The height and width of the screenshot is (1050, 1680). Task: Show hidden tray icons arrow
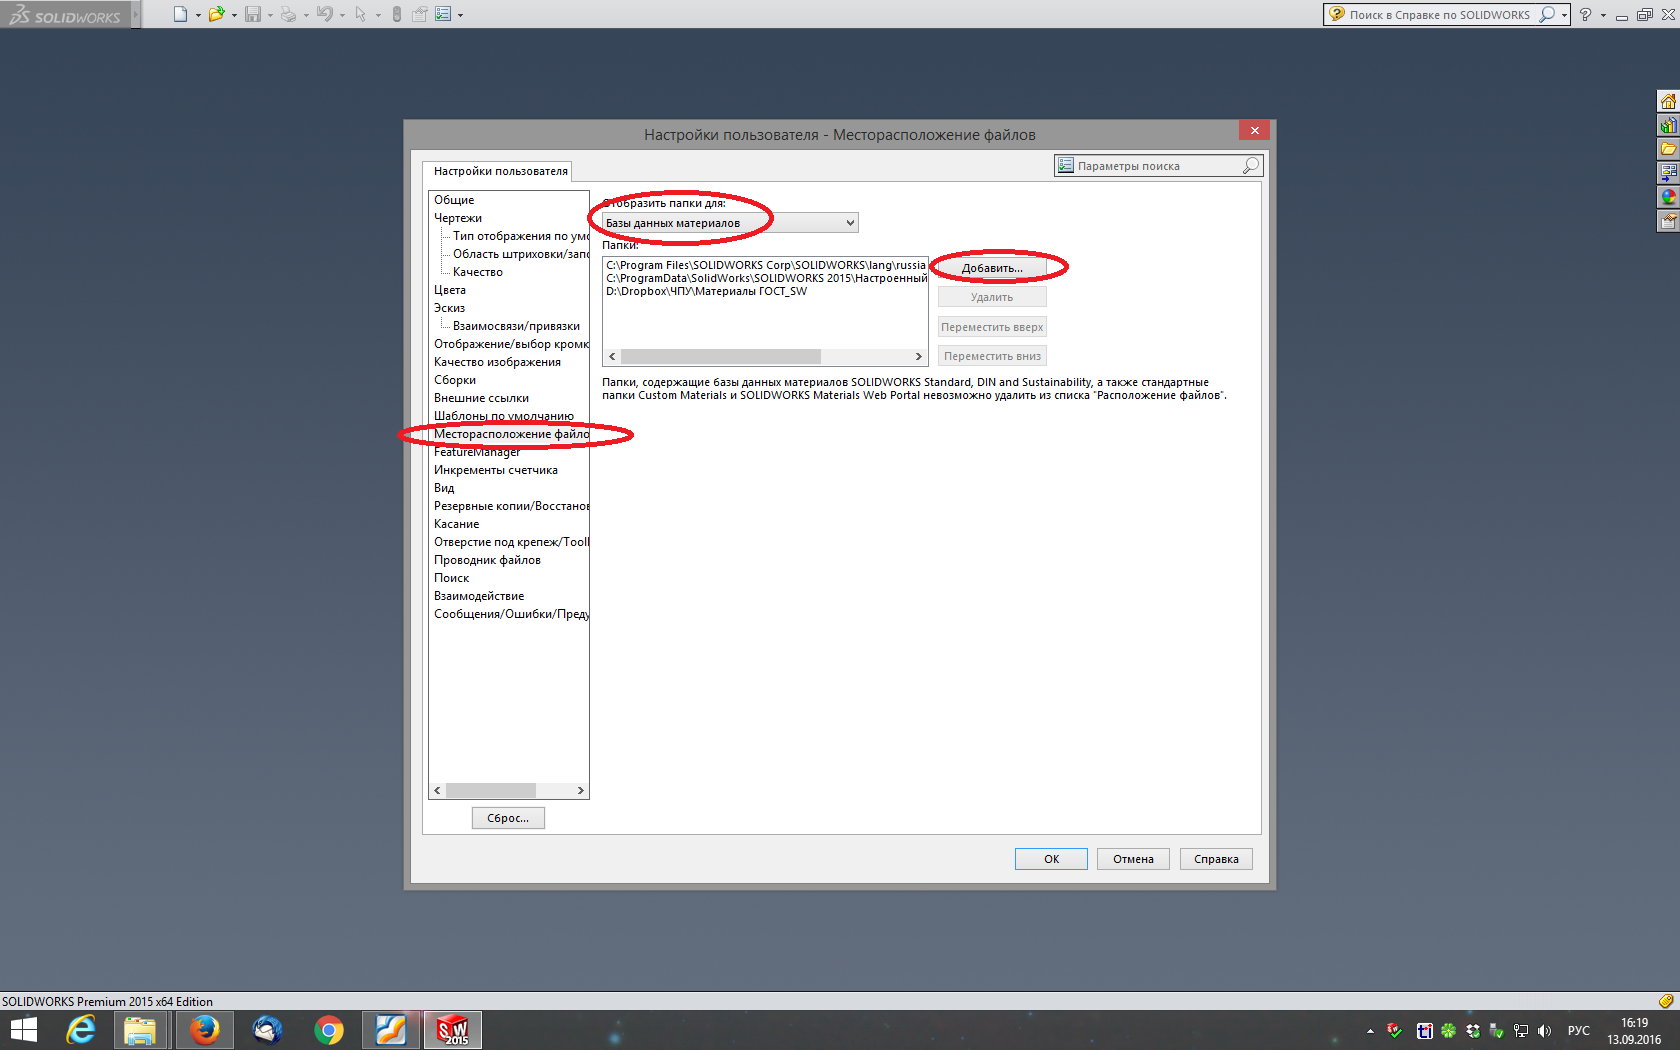click(x=1370, y=1031)
